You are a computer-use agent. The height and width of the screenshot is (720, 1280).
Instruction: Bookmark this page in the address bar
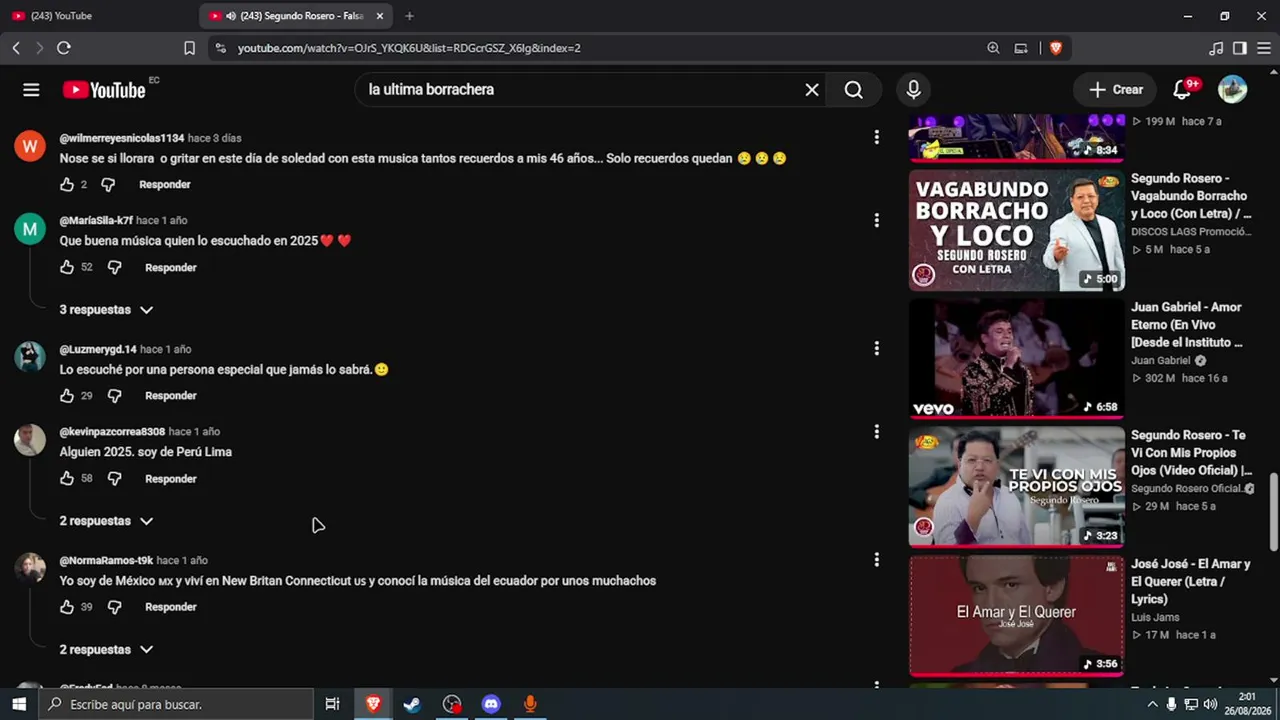(x=189, y=48)
